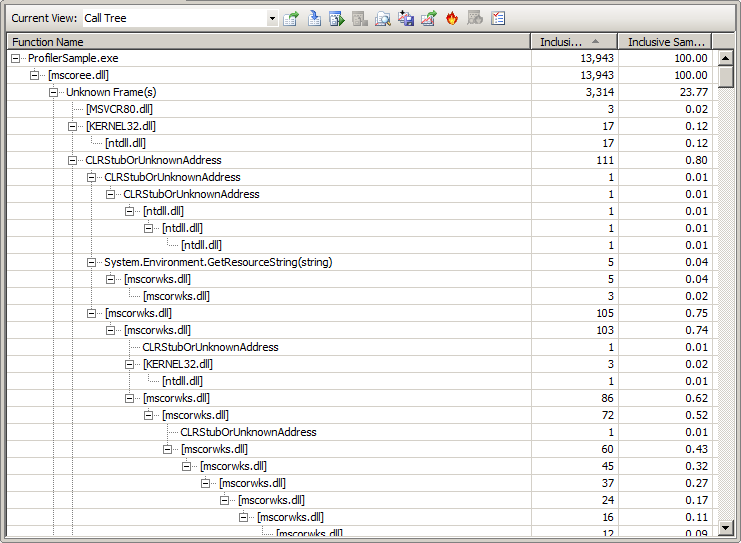
Task: Collapse the [mscorwks.dll] node with 16 samples
Action: point(243,517)
